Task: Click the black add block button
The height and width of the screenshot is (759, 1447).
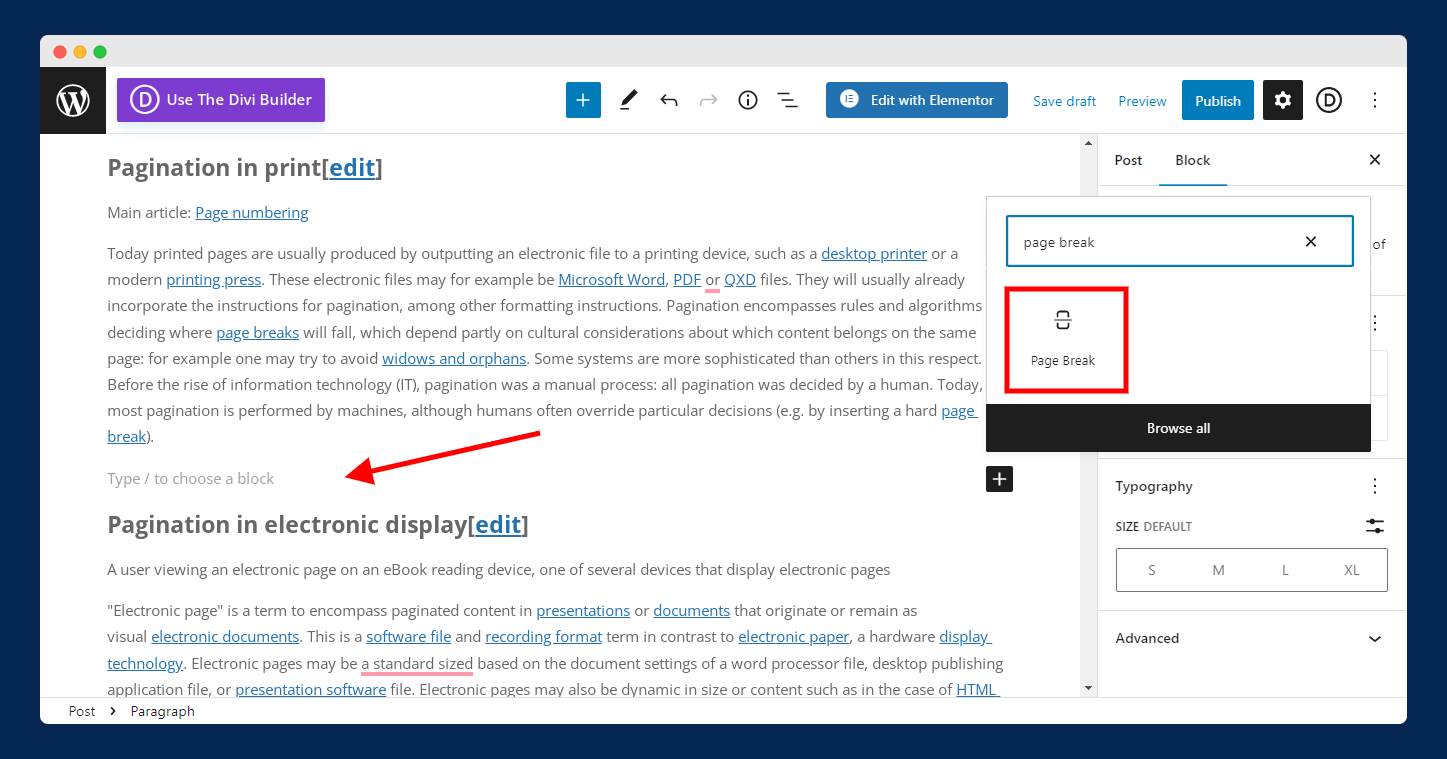Action: click(x=999, y=479)
